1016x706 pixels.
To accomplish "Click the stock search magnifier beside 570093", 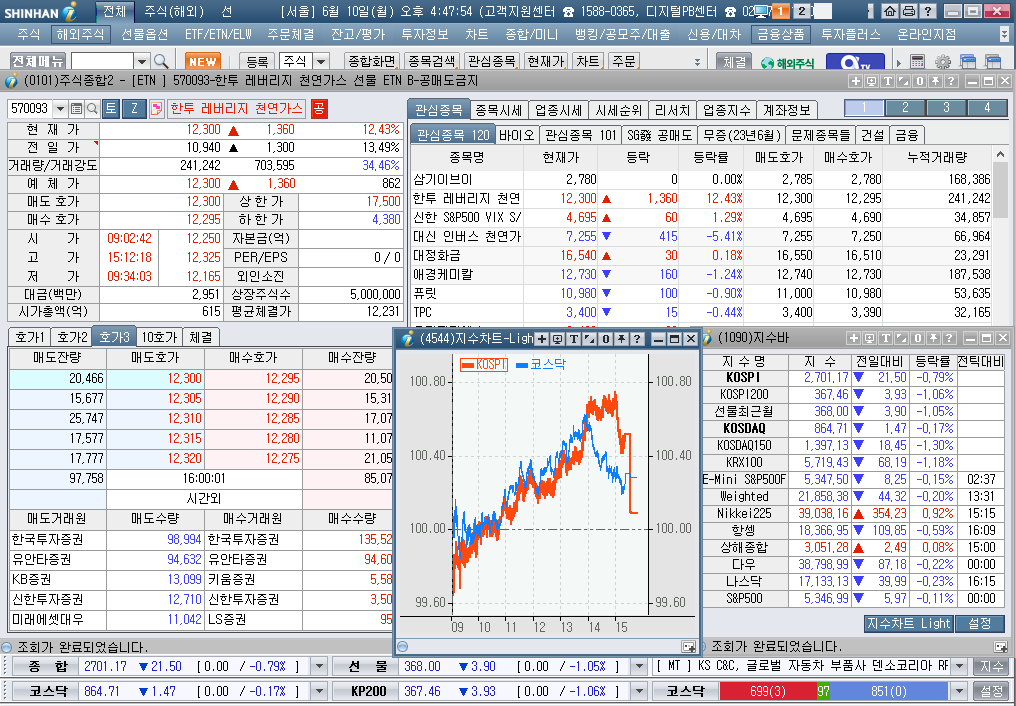I will click(x=93, y=109).
